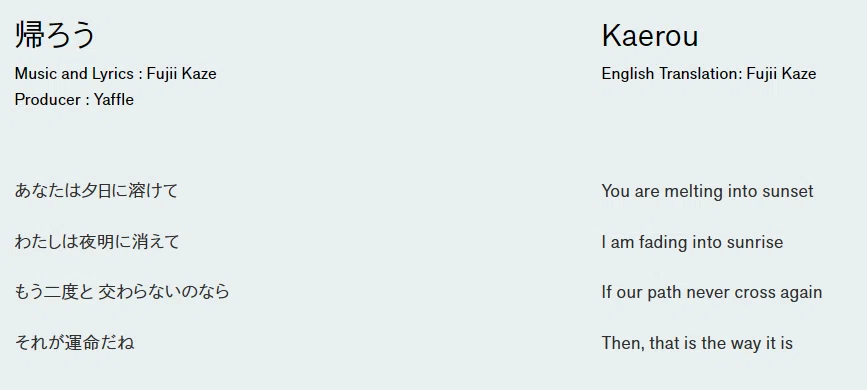The height and width of the screenshot is (390, 867).
Task: Click Fujii Kaze in the translation credit
Action: coord(781,74)
